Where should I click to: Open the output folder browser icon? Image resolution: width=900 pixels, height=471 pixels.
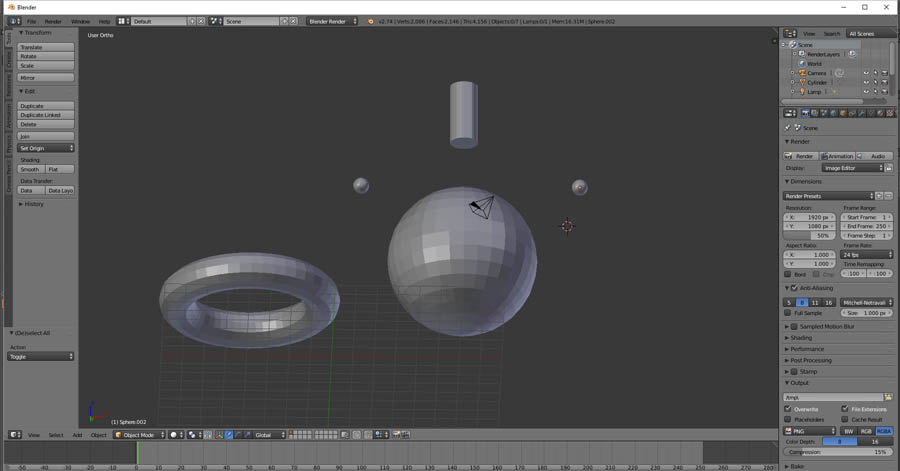point(887,397)
